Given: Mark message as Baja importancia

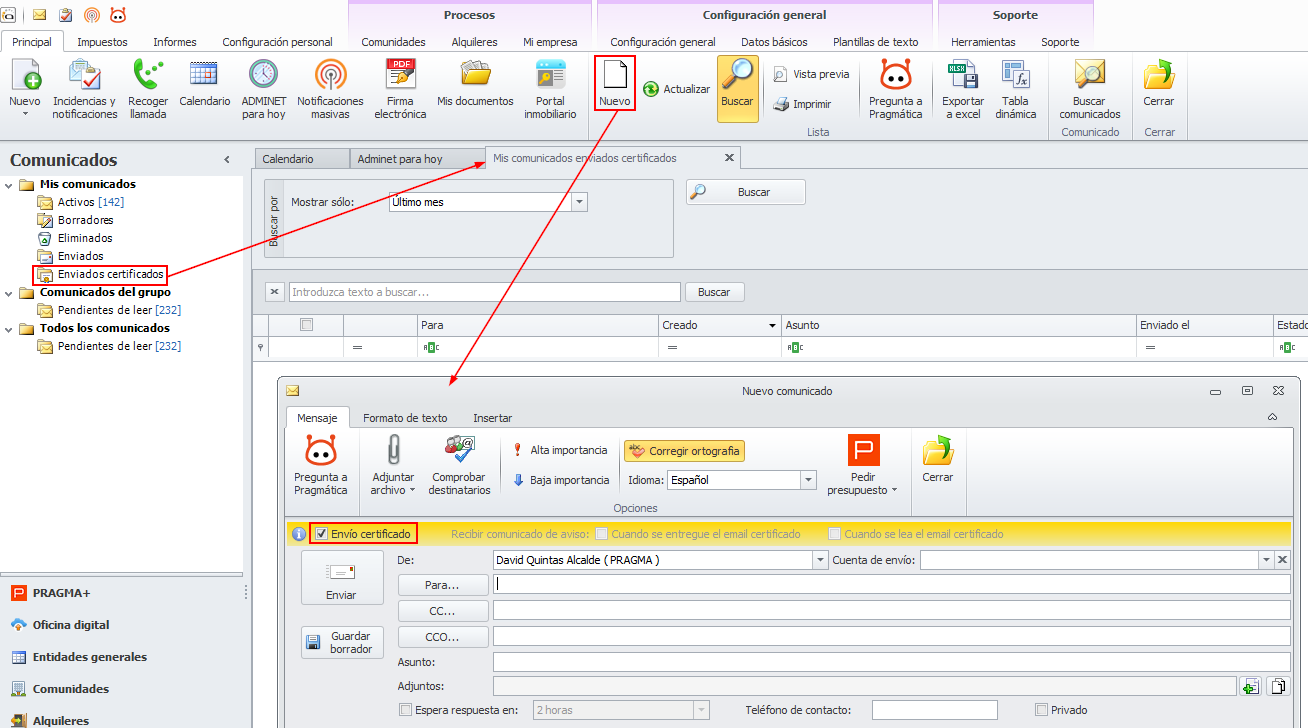Looking at the screenshot, I should click(560, 480).
